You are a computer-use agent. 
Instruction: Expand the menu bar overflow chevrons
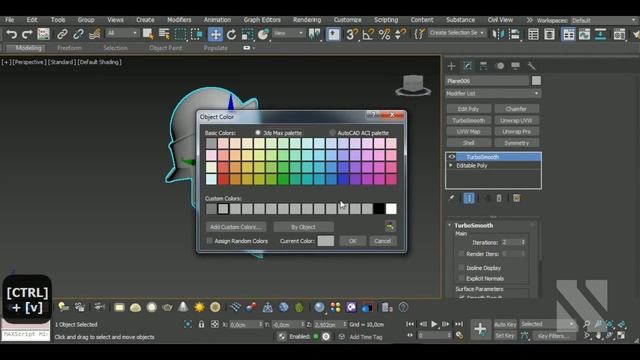click(529, 20)
